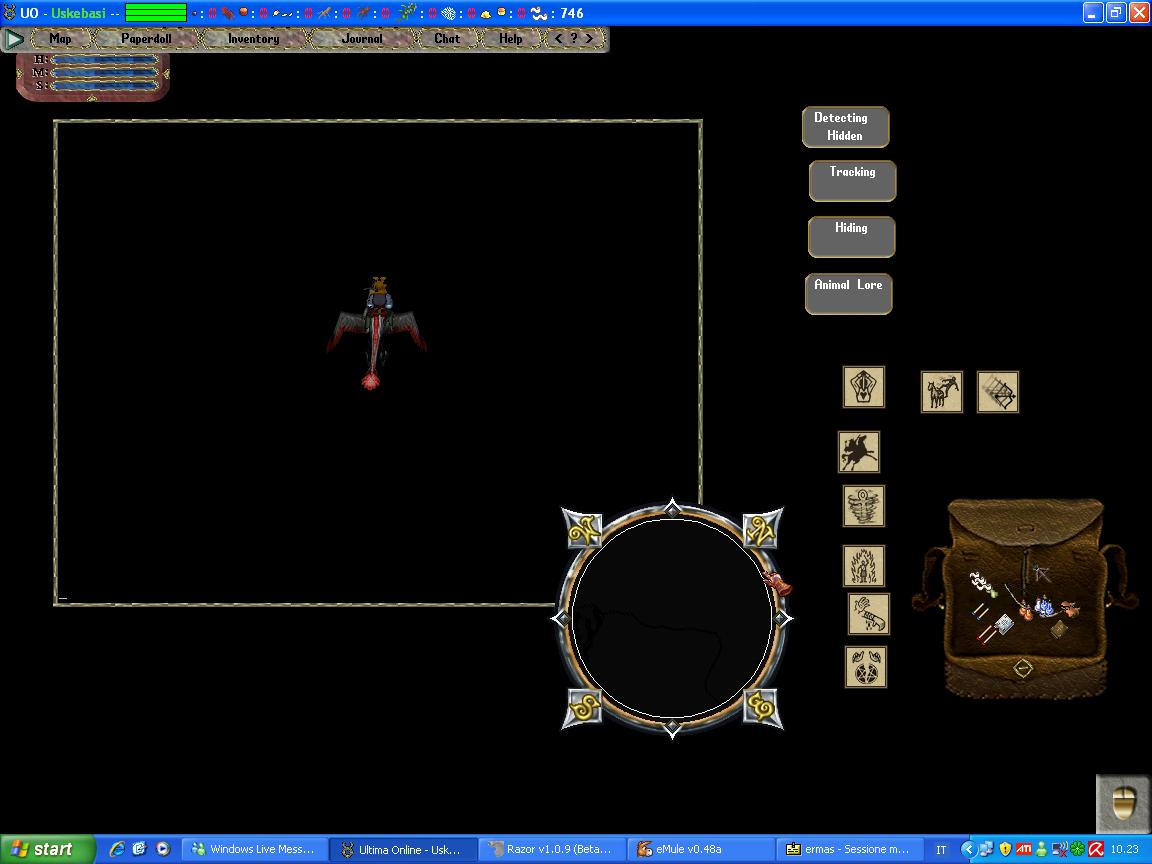Click the M mana bar in the status gump

tap(104, 73)
